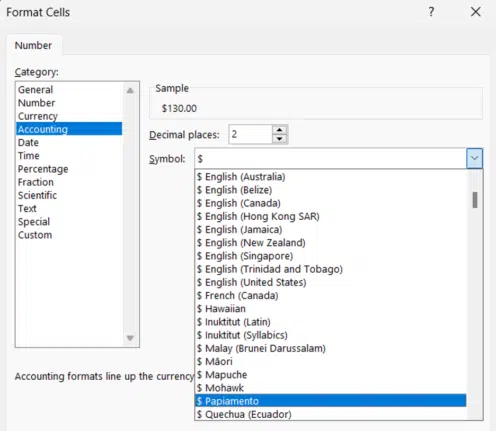The image size is (496, 431).
Task: Close the Format Cells dialog
Action: (x=475, y=12)
